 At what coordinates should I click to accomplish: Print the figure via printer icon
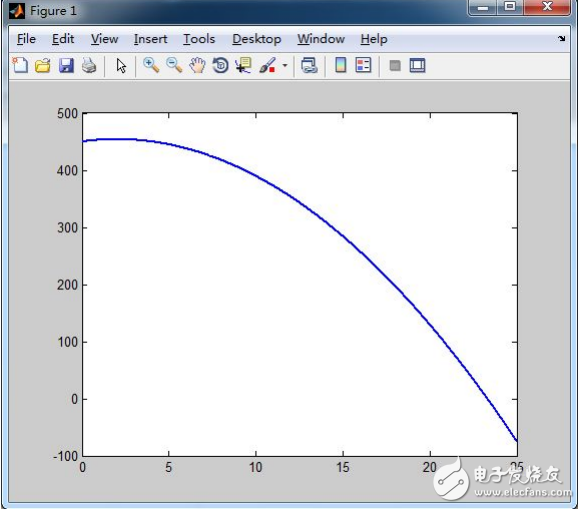89,66
